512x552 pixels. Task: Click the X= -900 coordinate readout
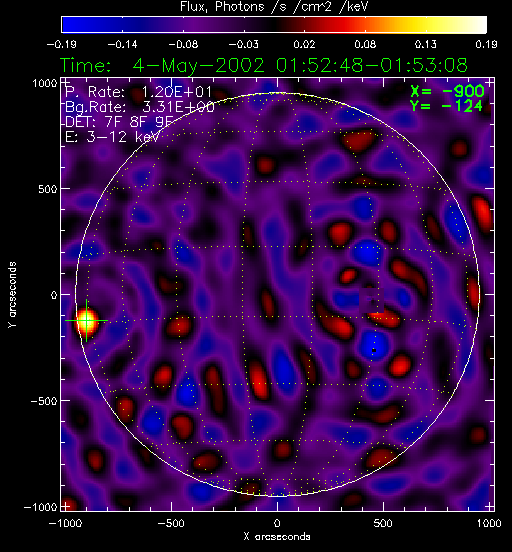pyautogui.click(x=447, y=92)
